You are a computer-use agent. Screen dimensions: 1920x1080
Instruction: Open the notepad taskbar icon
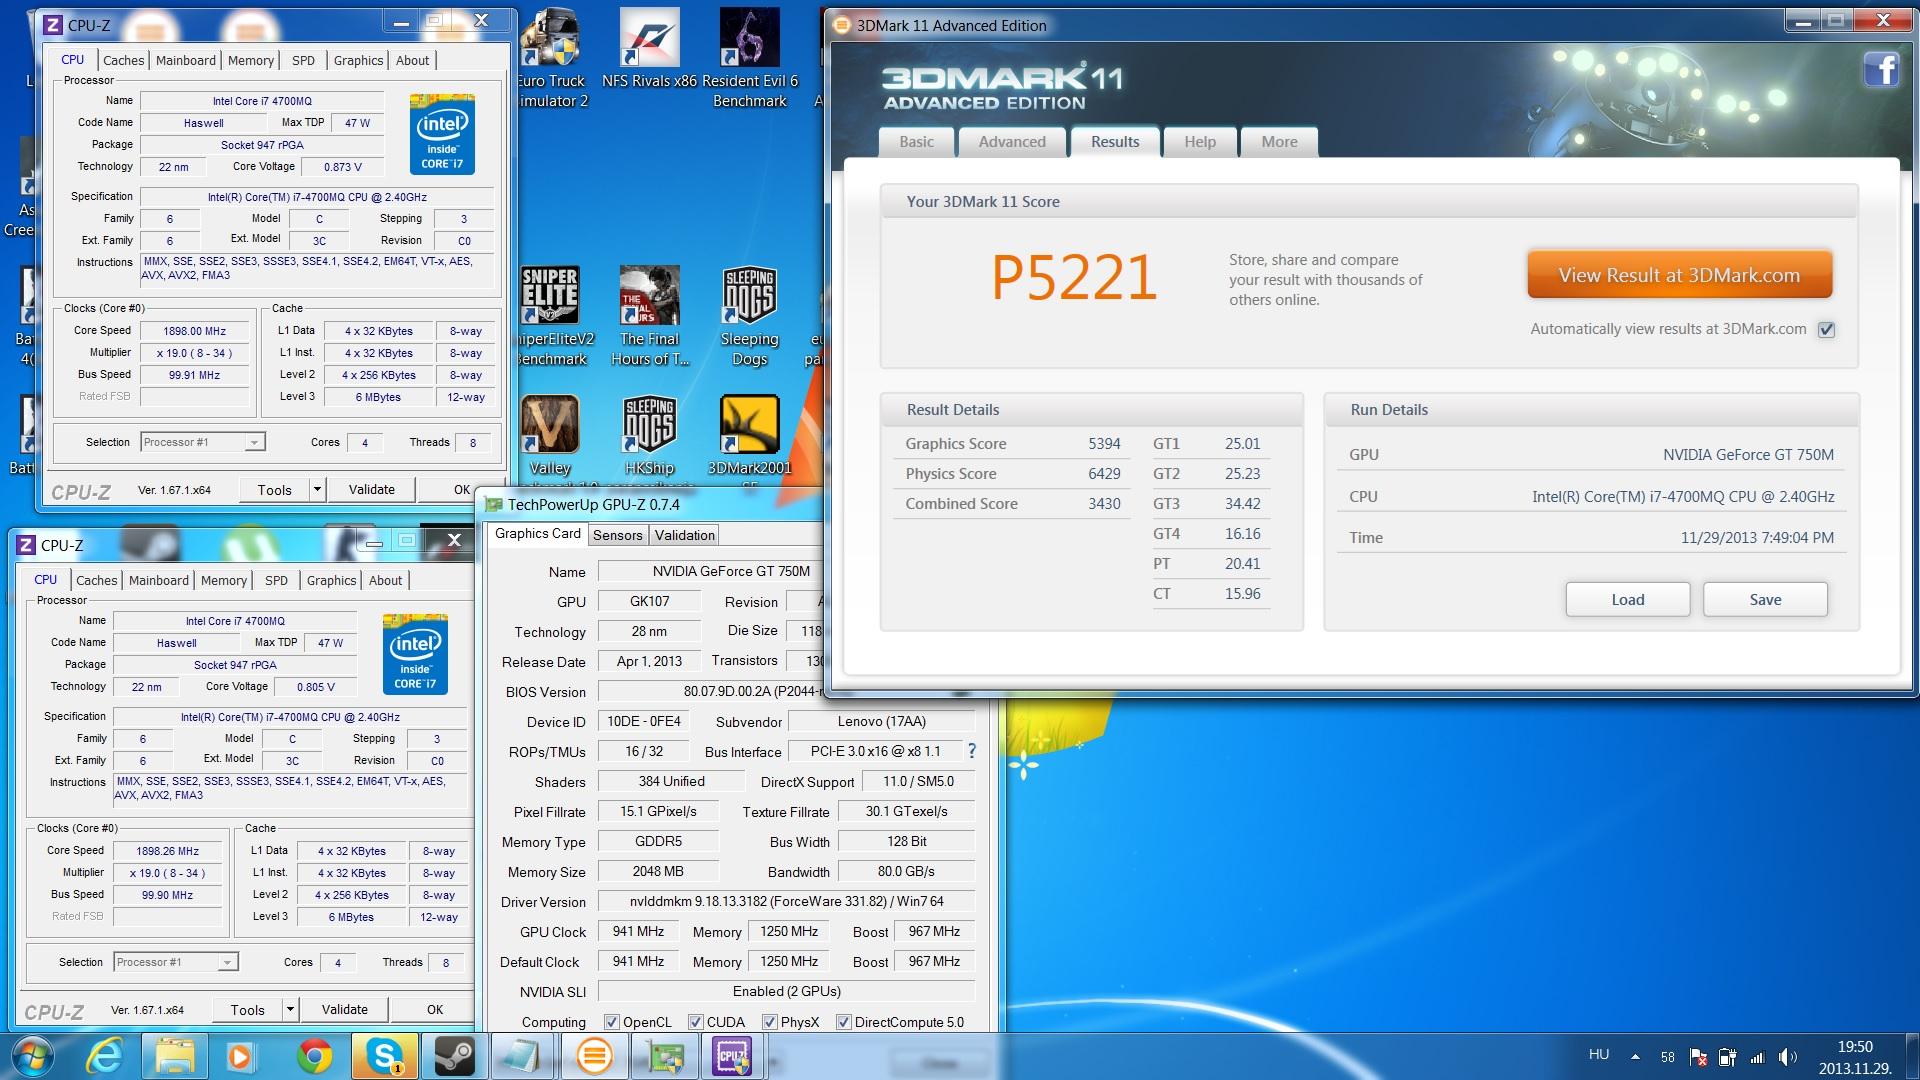[522, 1056]
